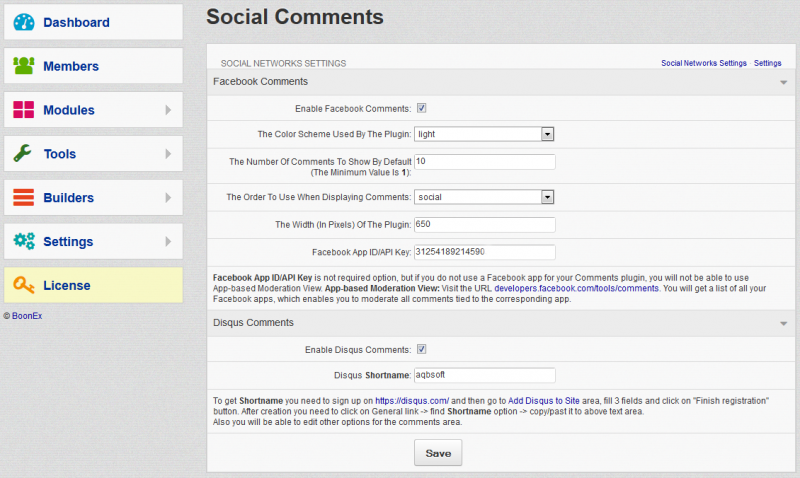Open the Tools menu label
The width and height of the screenshot is (800, 478).
[60, 154]
